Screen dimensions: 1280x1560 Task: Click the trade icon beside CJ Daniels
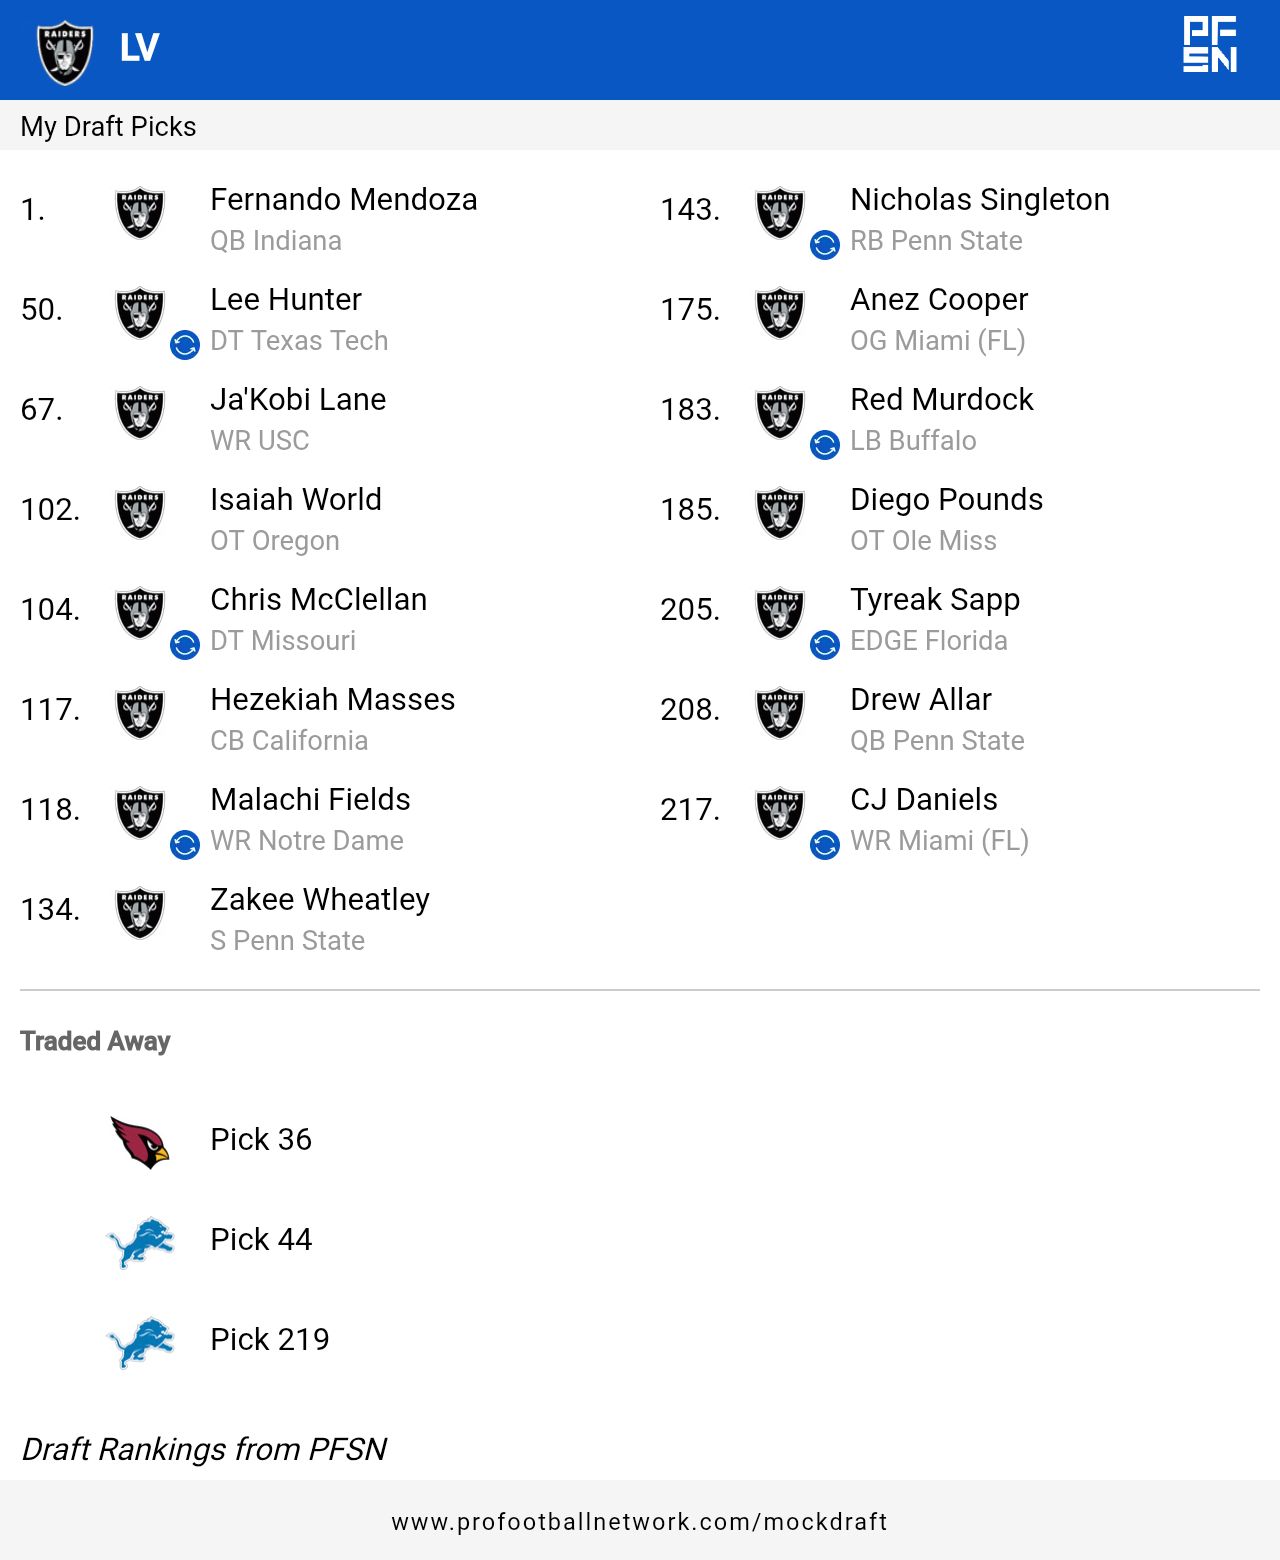click(x=825, y=845)
